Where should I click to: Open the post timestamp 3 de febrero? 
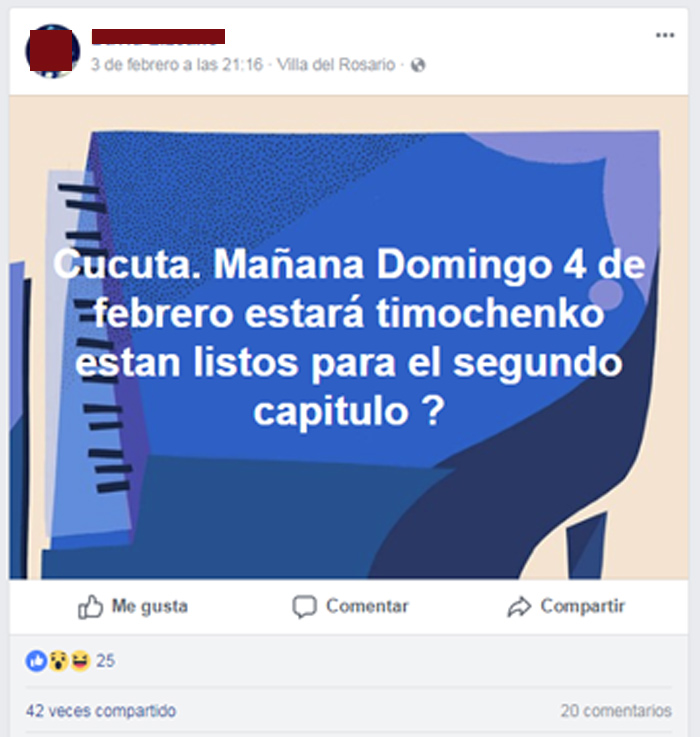click(x=176, y=64)
